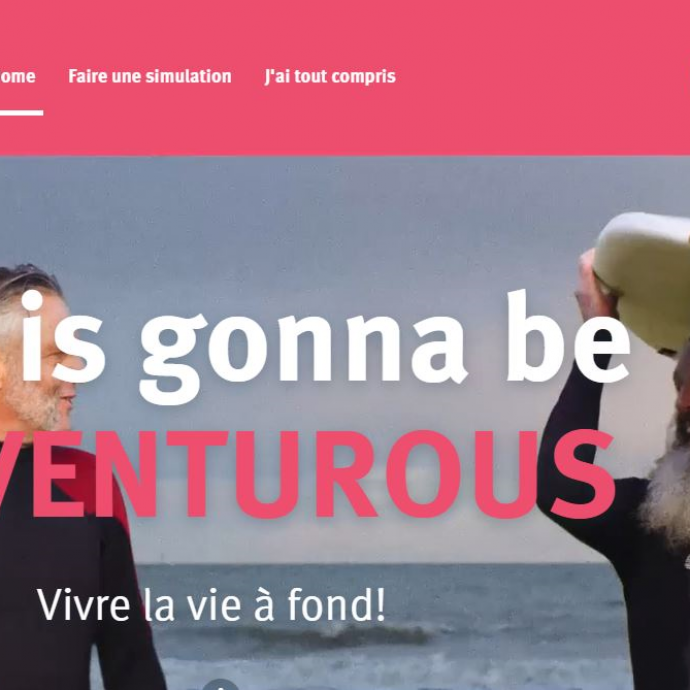Screen dimensions: 690x690
Task: Go to J'ai tout compris menu item
Action: point(330,77)
